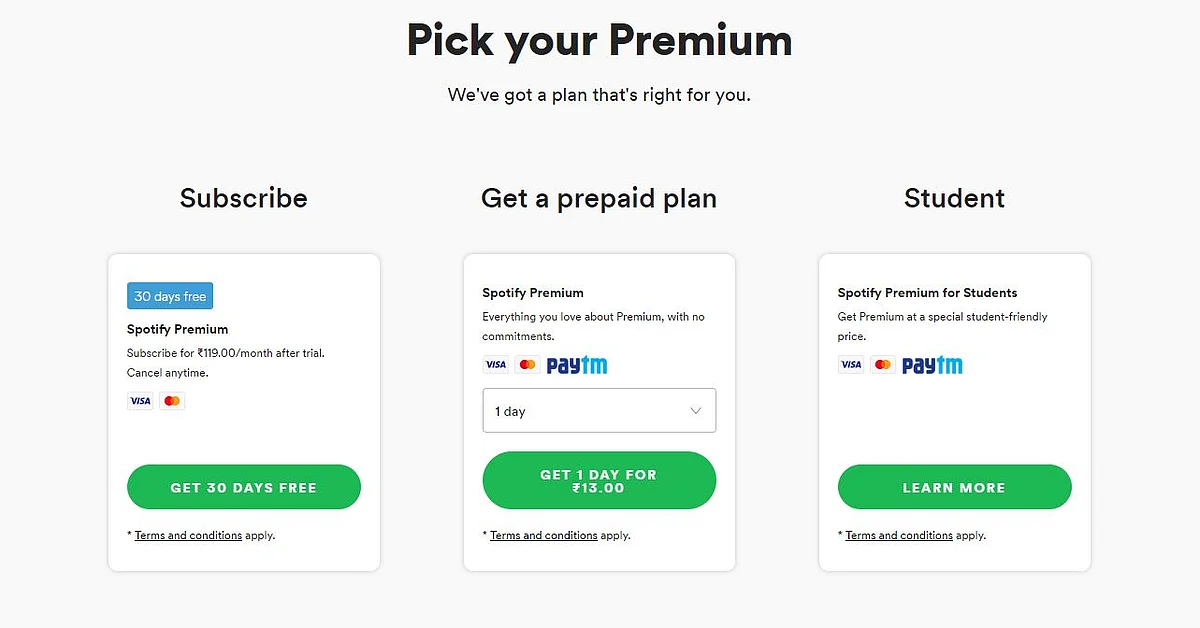Click the Visa icon in the Subscribe card
This screenshot has width=1200, height=628.
coord(140,401)
